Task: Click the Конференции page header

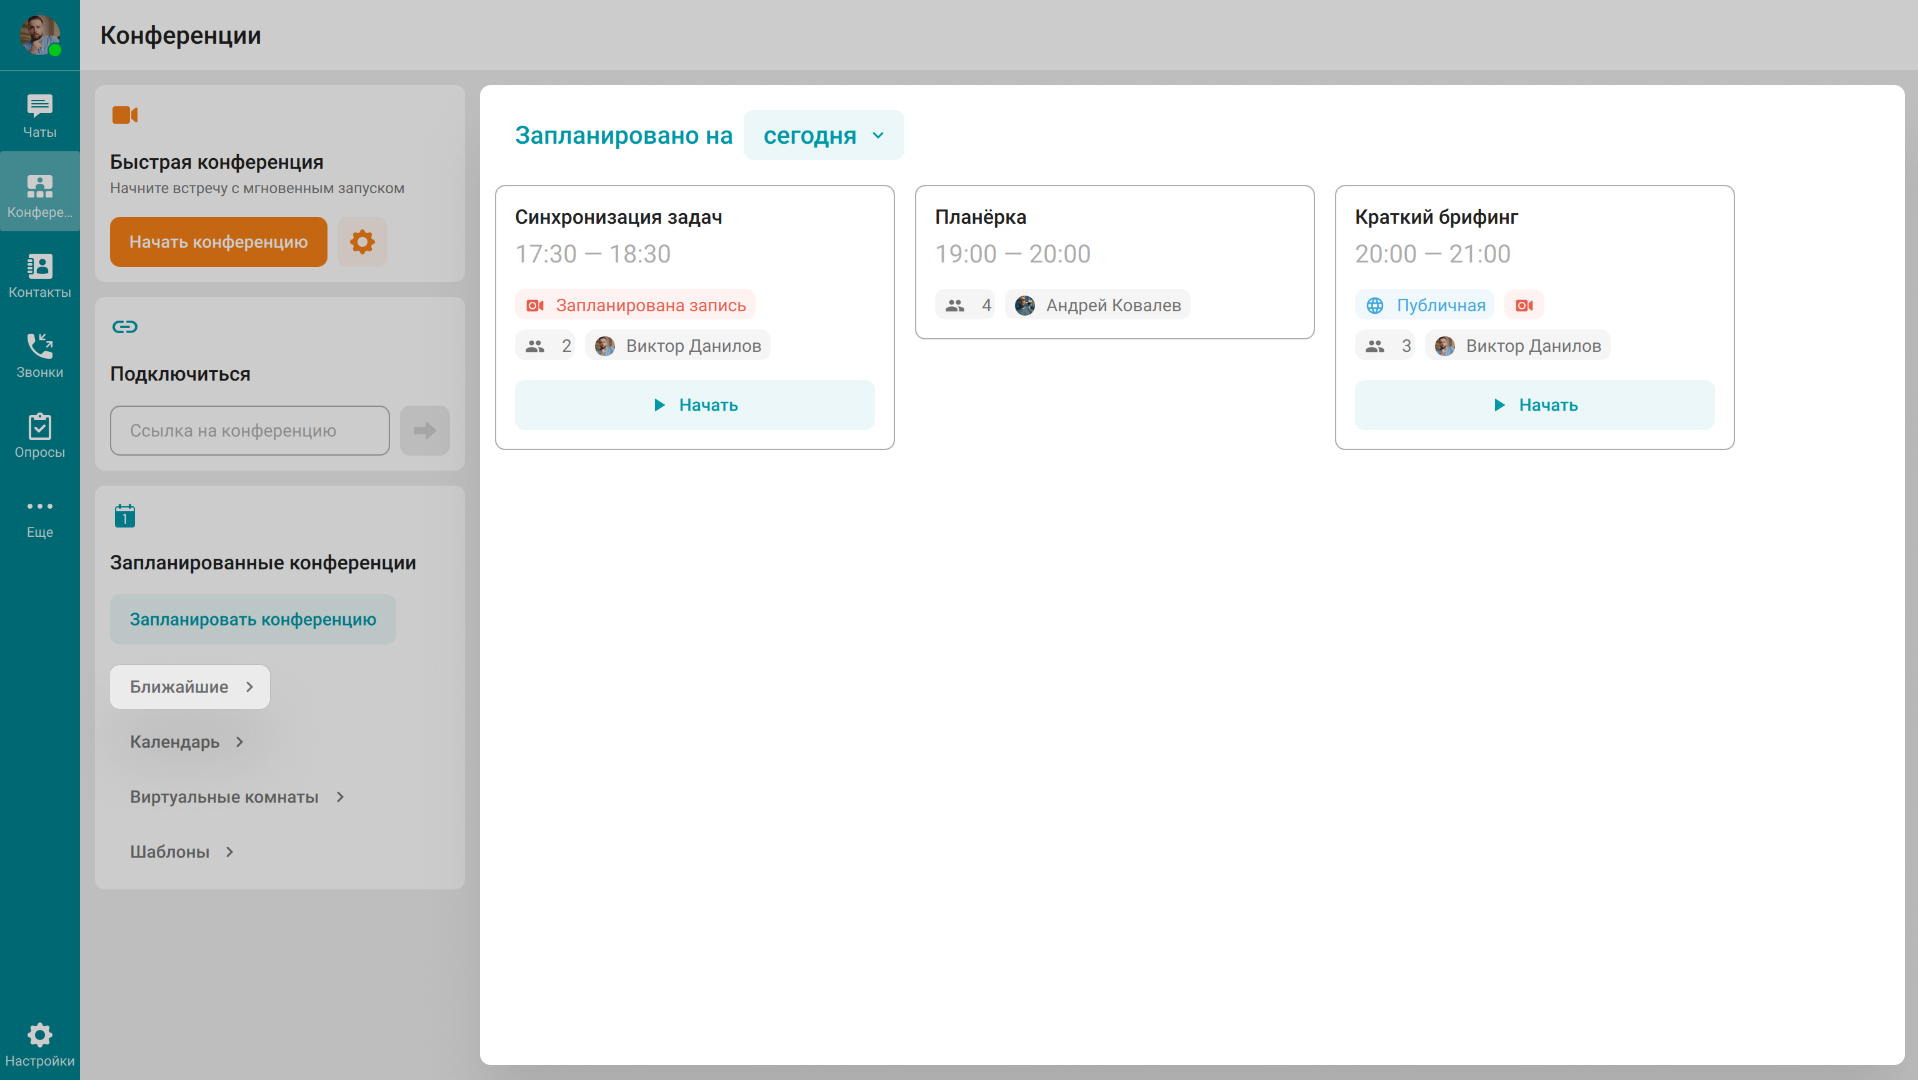Action: [x=180, y=35]
